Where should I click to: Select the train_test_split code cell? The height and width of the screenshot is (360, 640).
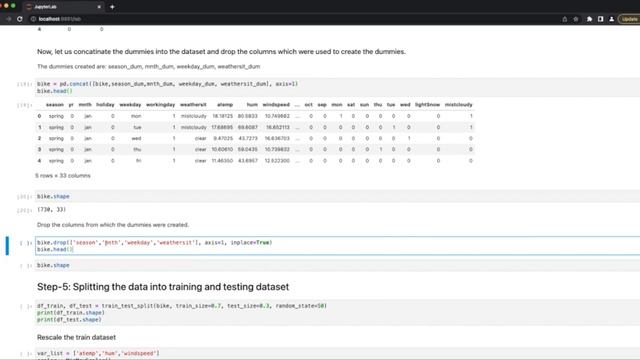[x=337, y=313]
